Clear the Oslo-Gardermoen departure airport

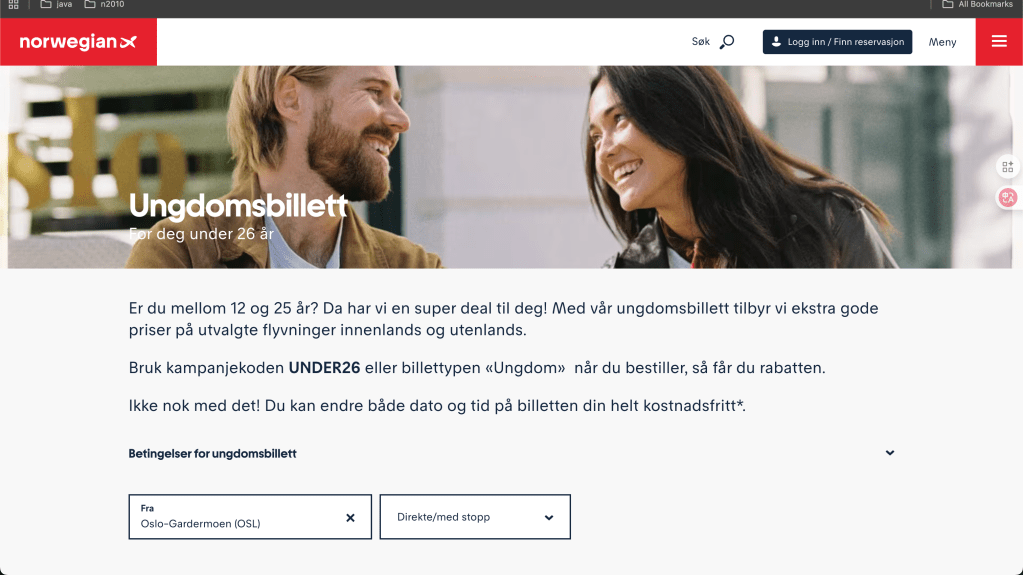tap(350, 518)
